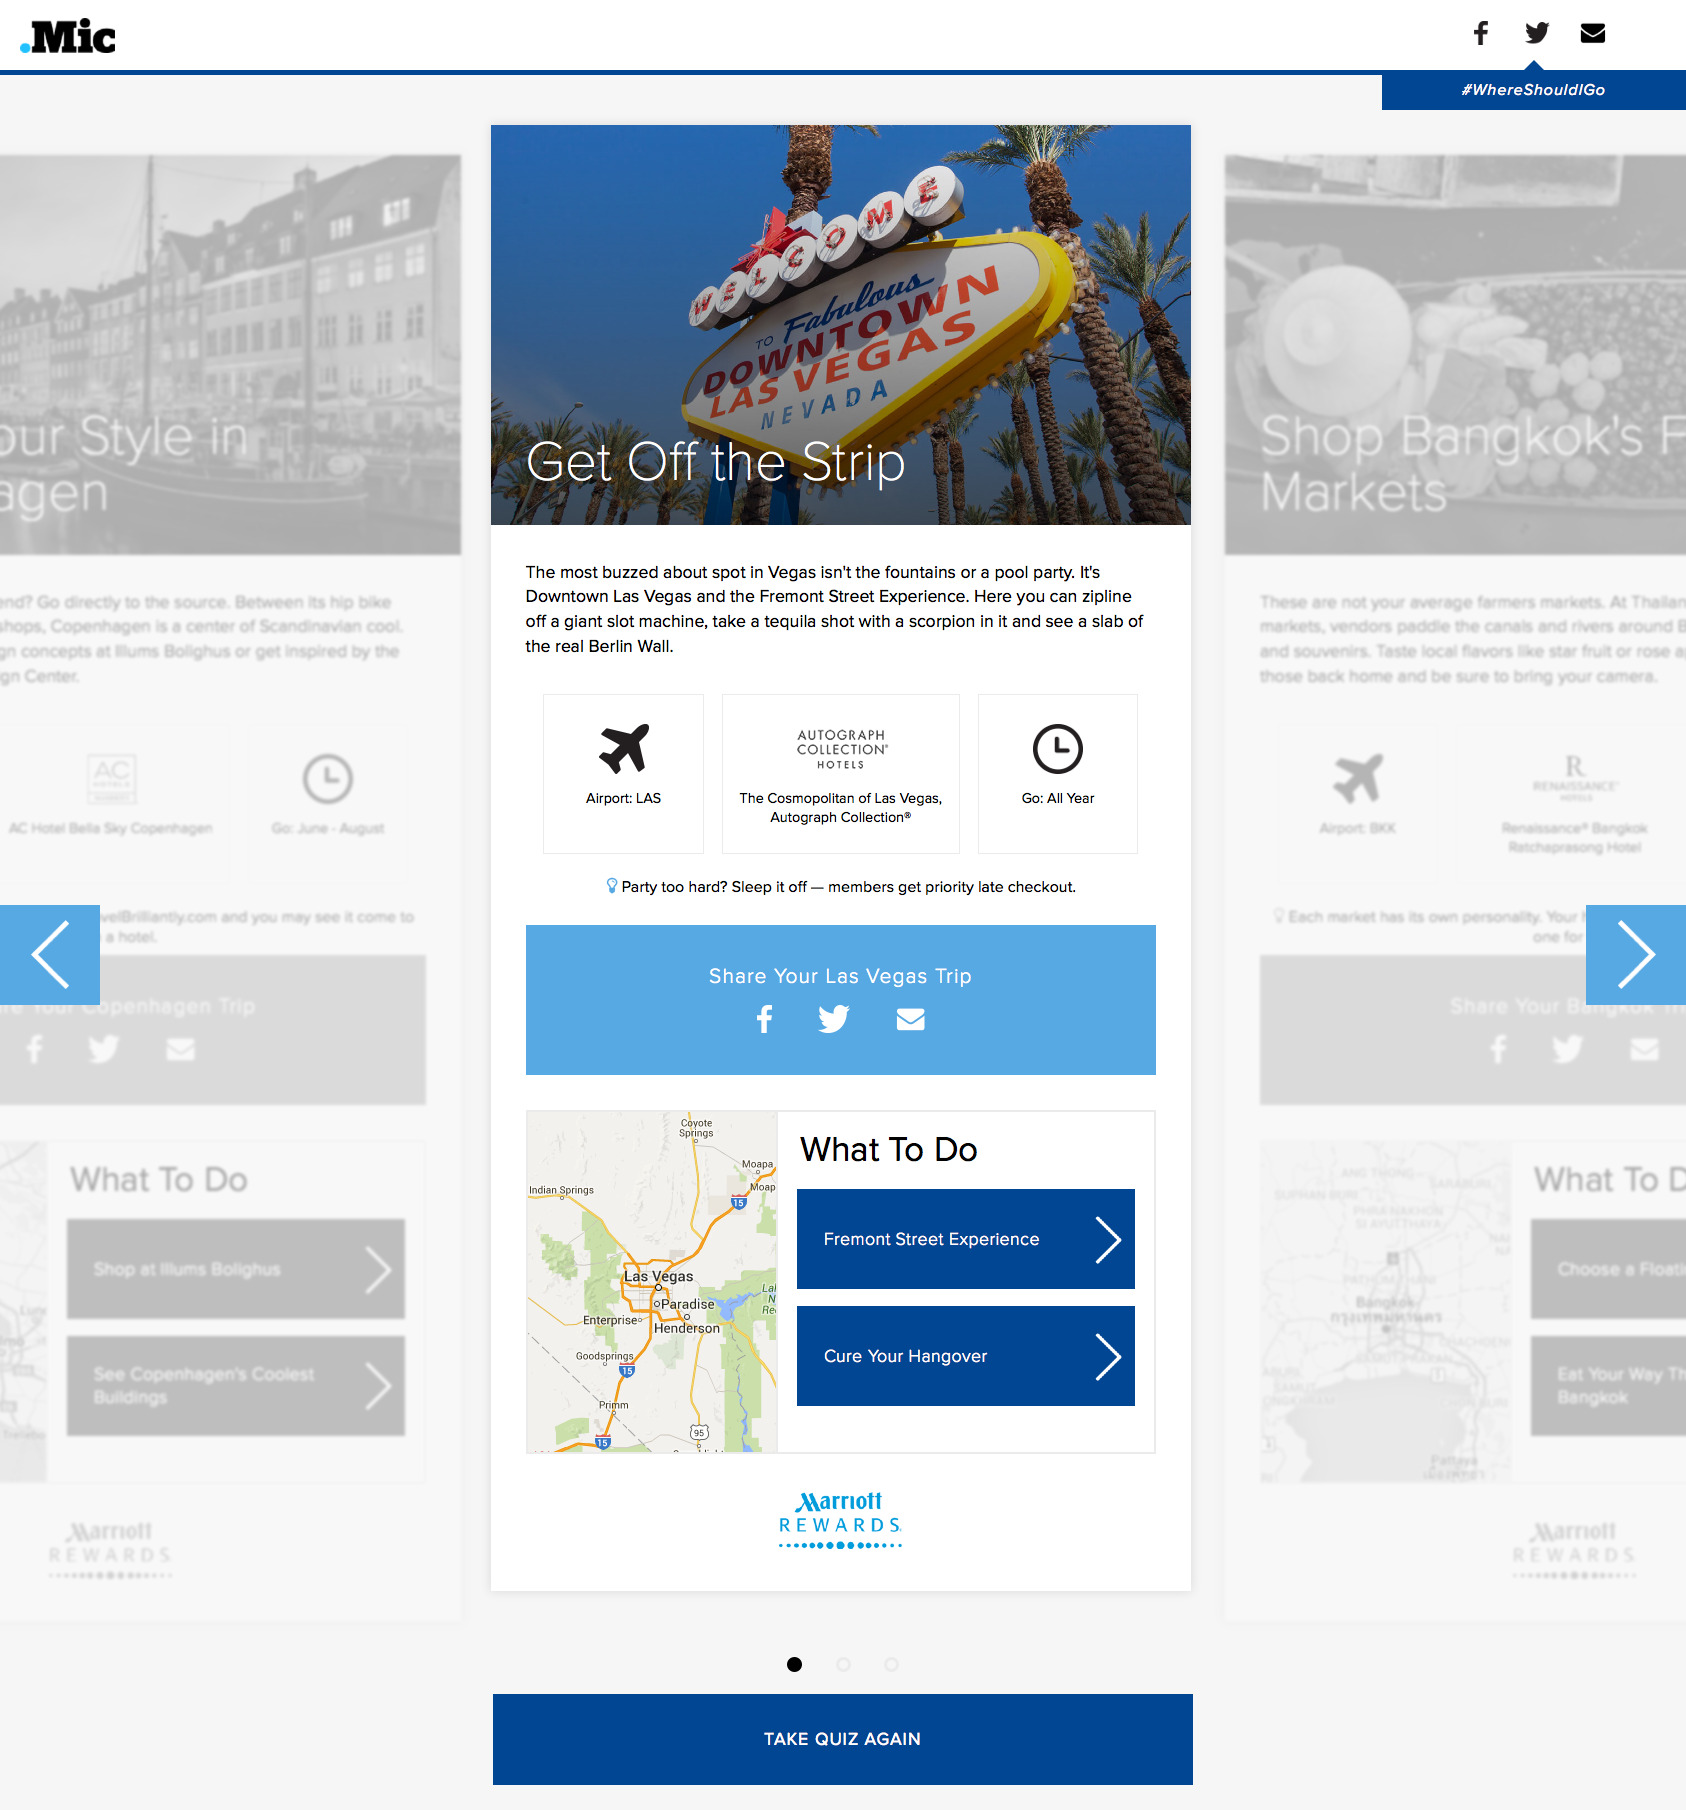Click the Las Vegas map thumbnail
The width and height of the screenshot is (1686, 1810).
point(652,1282)
